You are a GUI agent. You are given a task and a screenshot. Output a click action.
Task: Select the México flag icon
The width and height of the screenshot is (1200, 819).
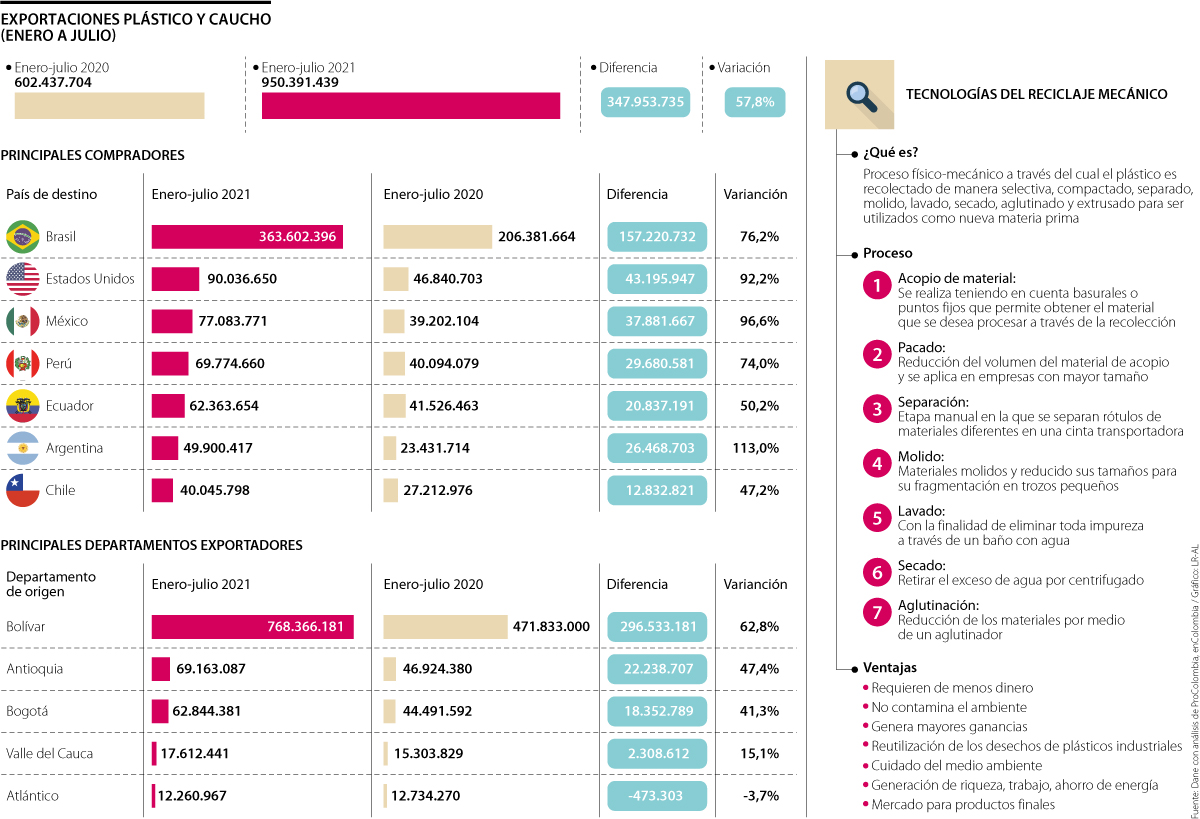22,321
